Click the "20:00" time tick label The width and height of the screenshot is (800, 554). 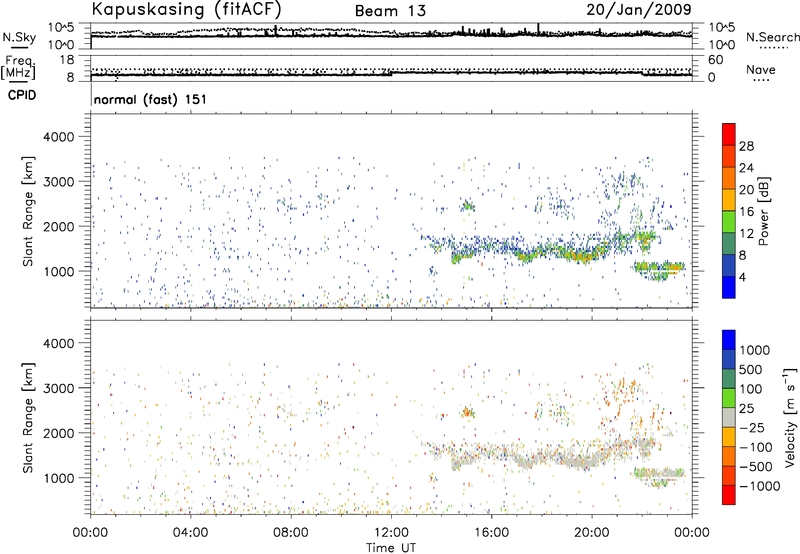coord(592,533)
